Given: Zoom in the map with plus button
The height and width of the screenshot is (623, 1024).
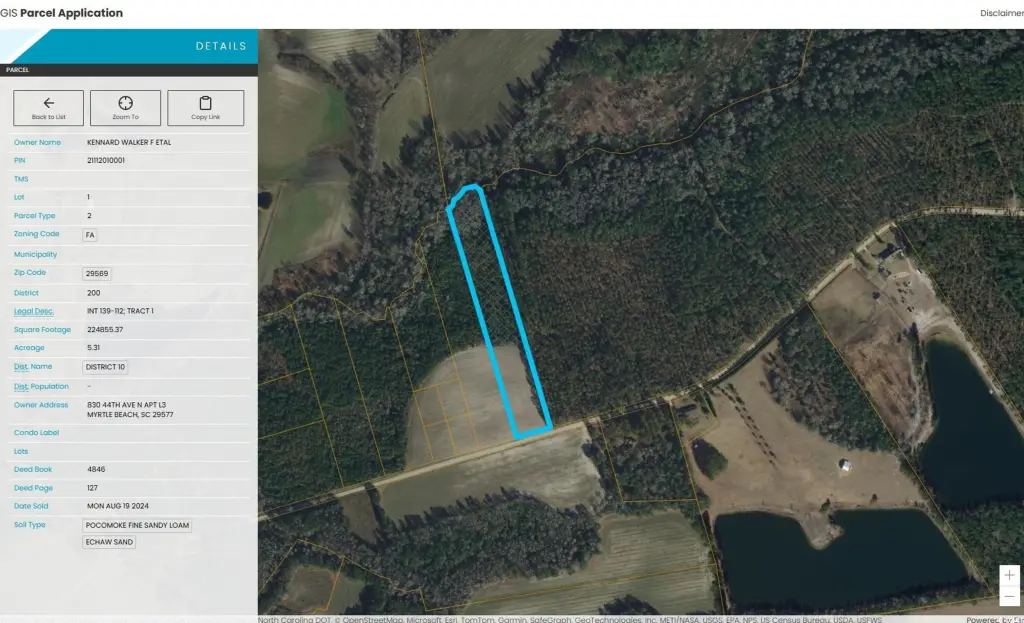Looking at the screenshot, I should [x=1009, y=575].
